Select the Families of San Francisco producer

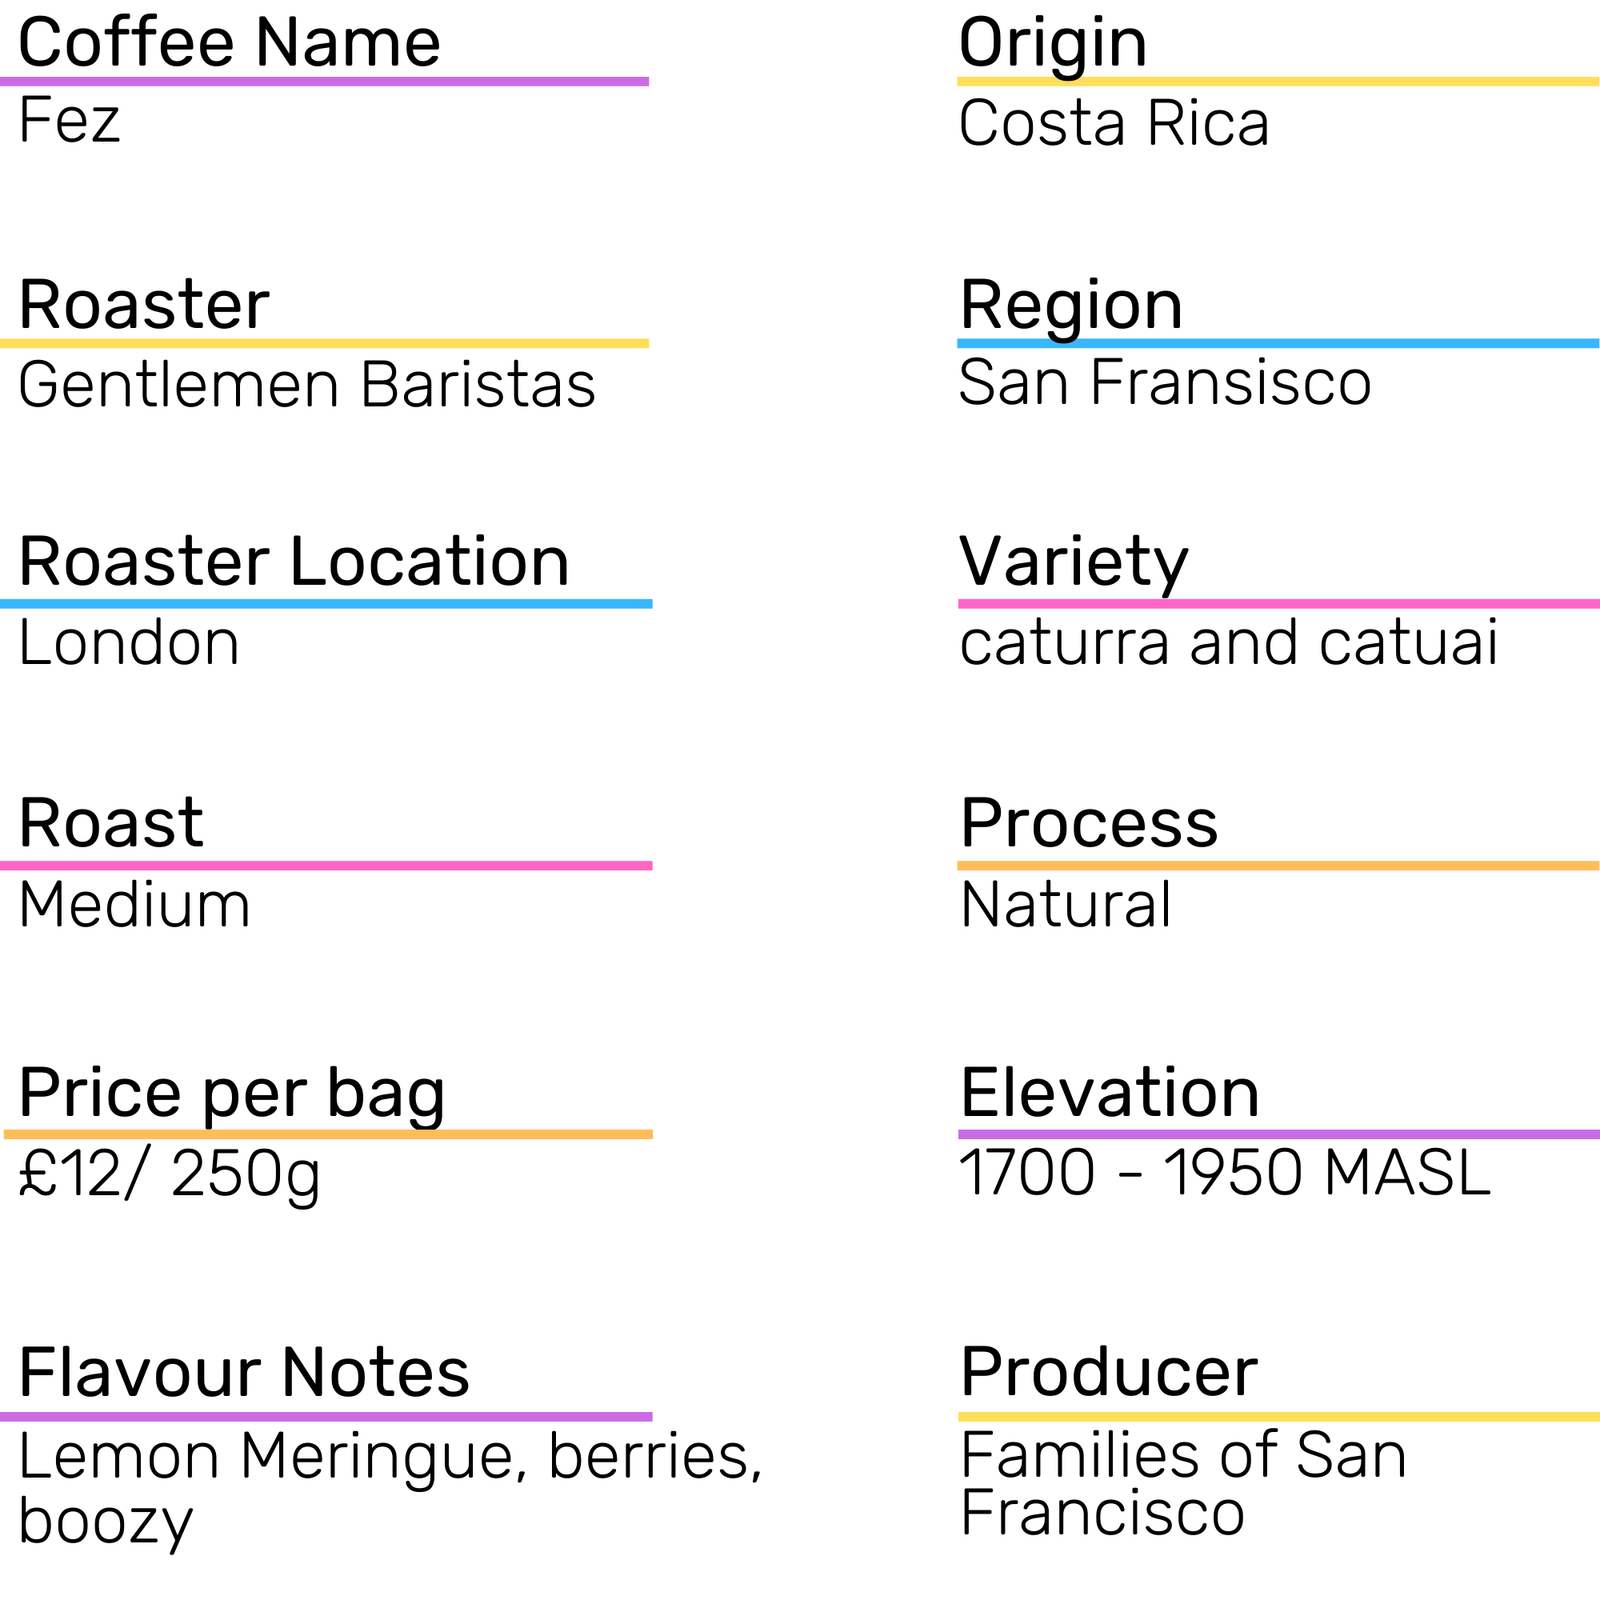(1183, 1484)
